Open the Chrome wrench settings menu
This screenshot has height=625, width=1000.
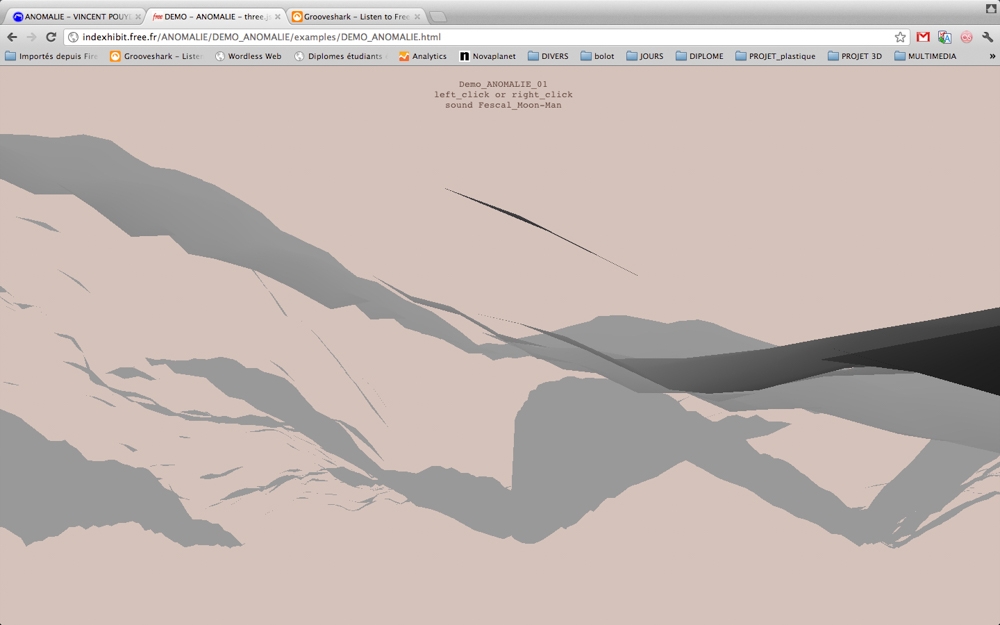[x=988, y=37]
